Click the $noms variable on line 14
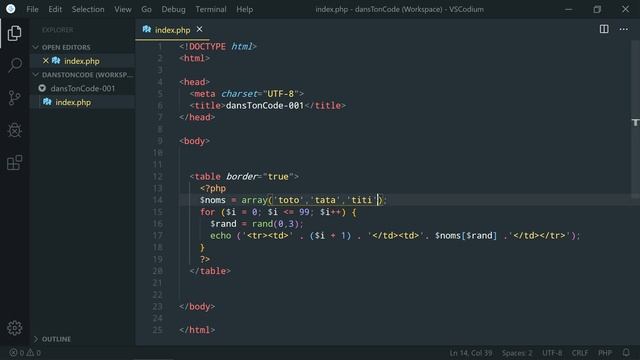This screenshot has height=360, width=640. pos(212,200)
